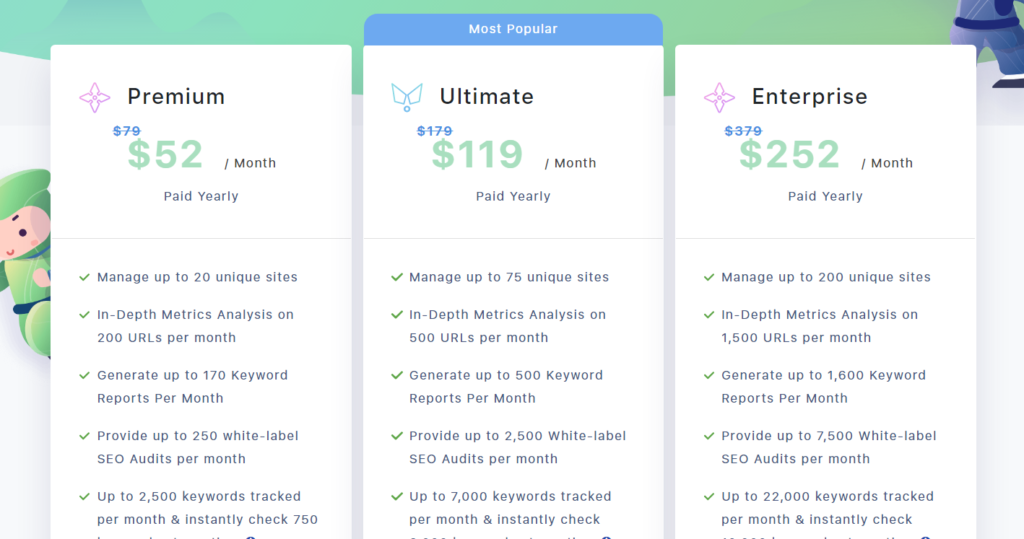Click the $119 Ultimate monthly price
Image resolution: width=1024 pixels, height=539 pixels.
click(477, 155)
